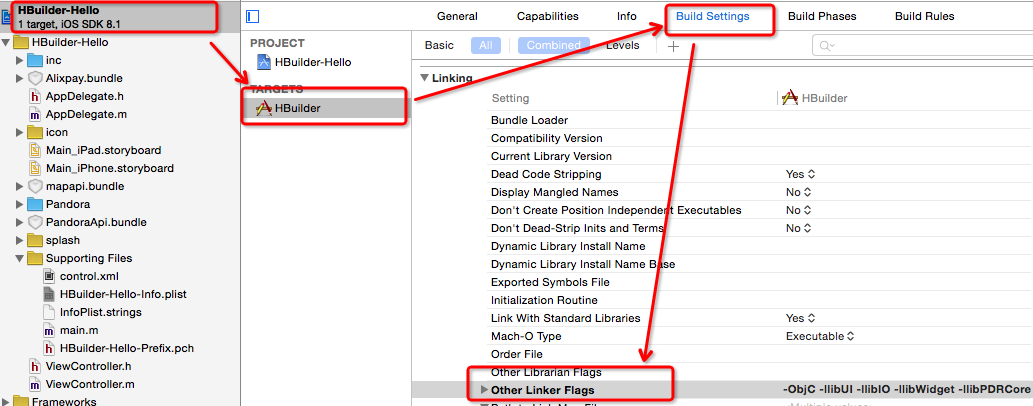The height and width of the screenshot is (406, 1033).
Task: Change the Display Mangled Names value
Action: pos(798,192)
